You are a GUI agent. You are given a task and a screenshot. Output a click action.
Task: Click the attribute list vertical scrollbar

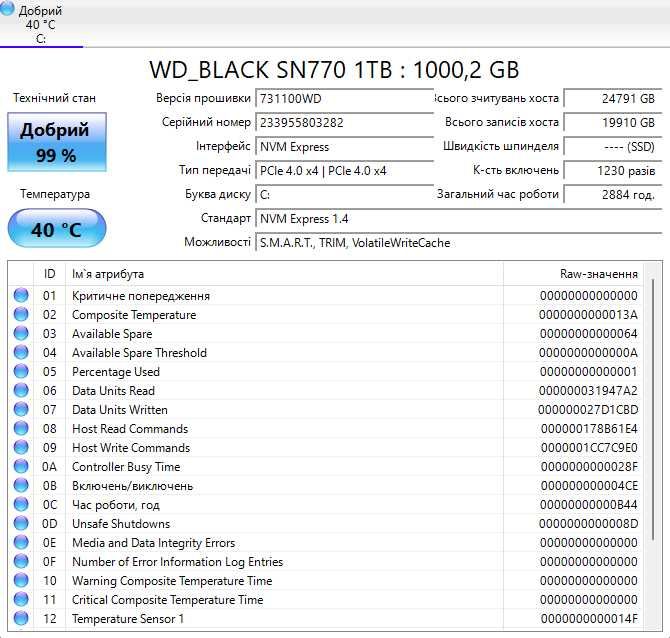pyautogui.click(x=653, y=409)
